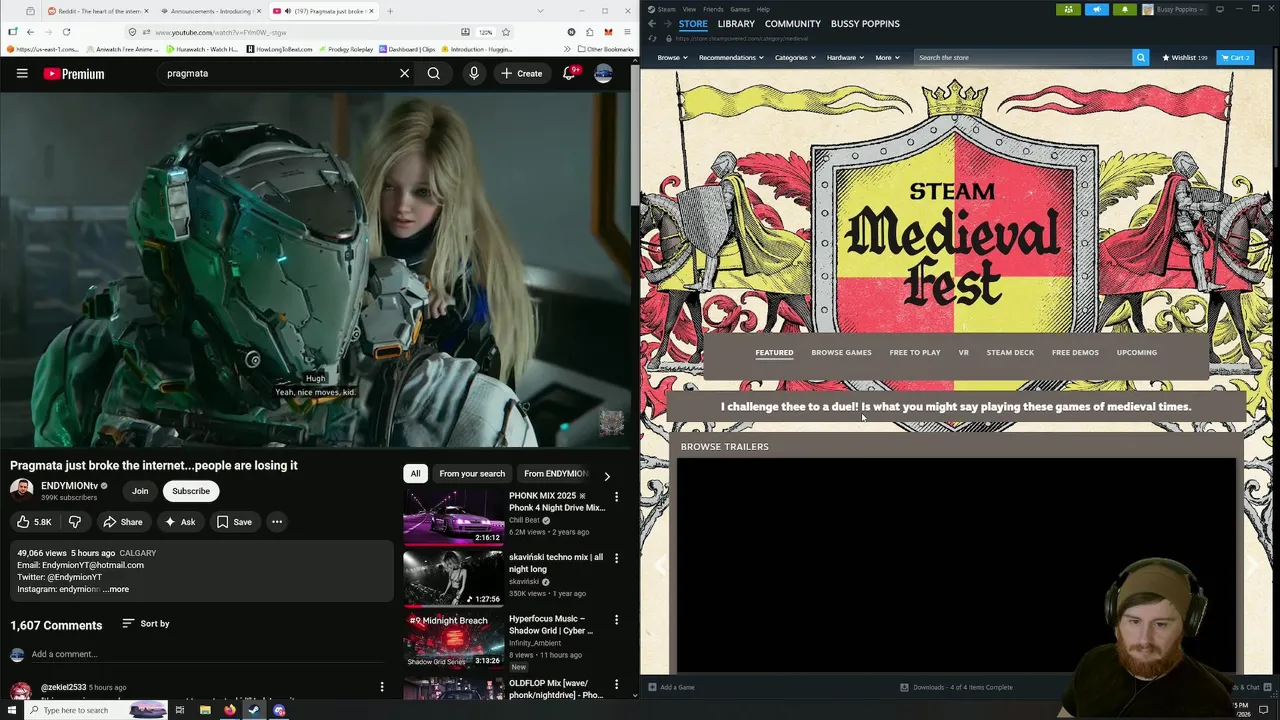Start YouTube voice search microphone
The height and width of the screenshot is (720, 1280).
[474, 73]
